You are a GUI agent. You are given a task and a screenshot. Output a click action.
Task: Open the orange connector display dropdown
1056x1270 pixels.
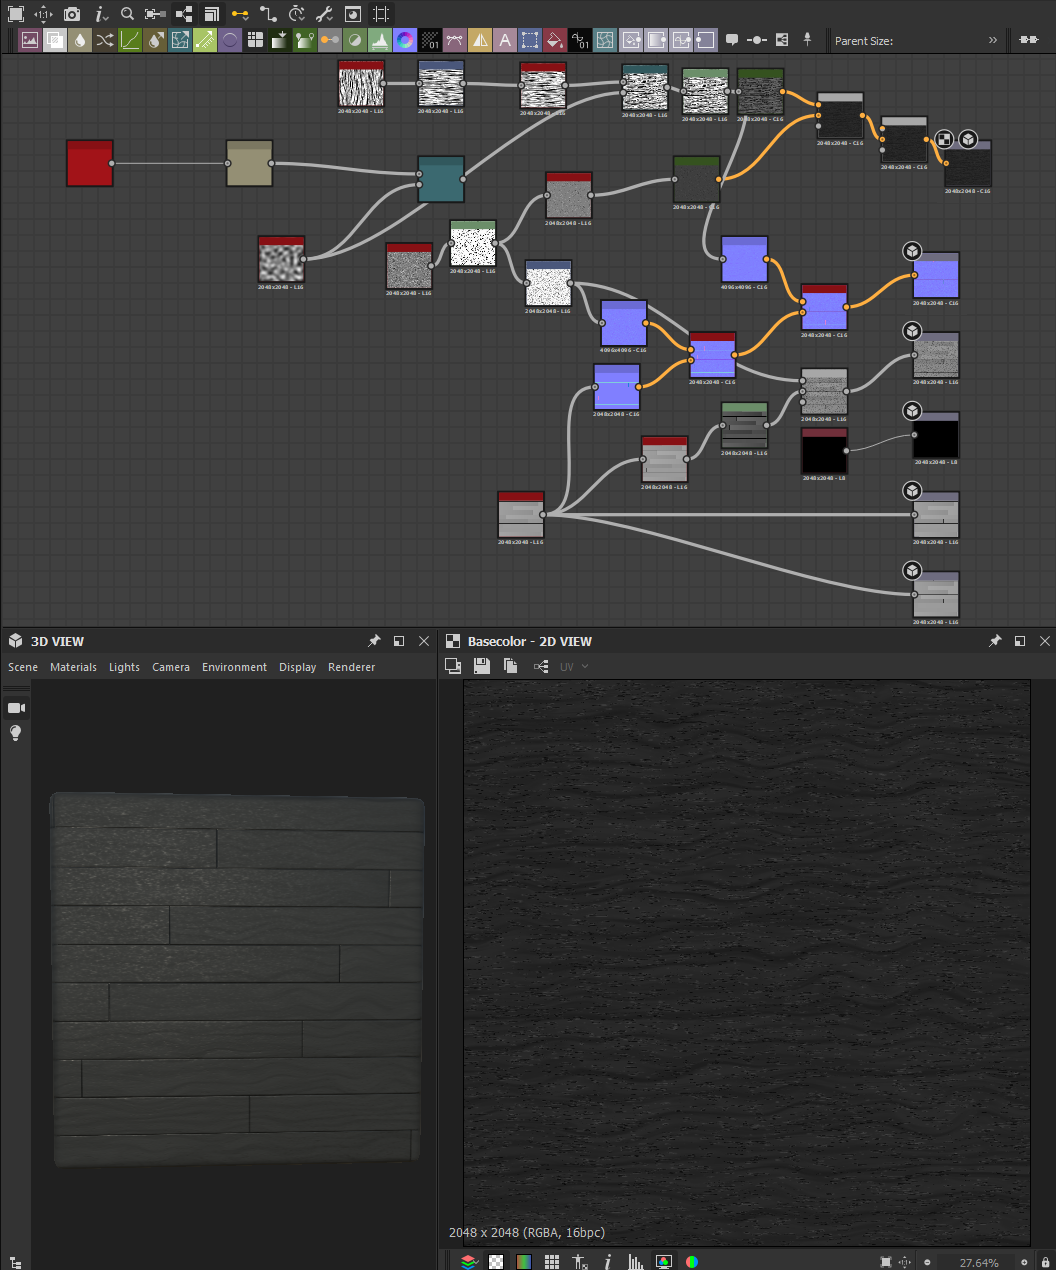(x=240, y=14)
